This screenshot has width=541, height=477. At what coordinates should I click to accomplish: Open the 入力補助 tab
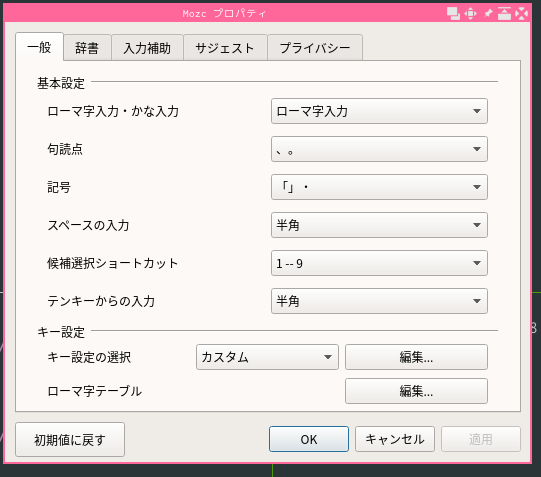[x=147, y=48]
